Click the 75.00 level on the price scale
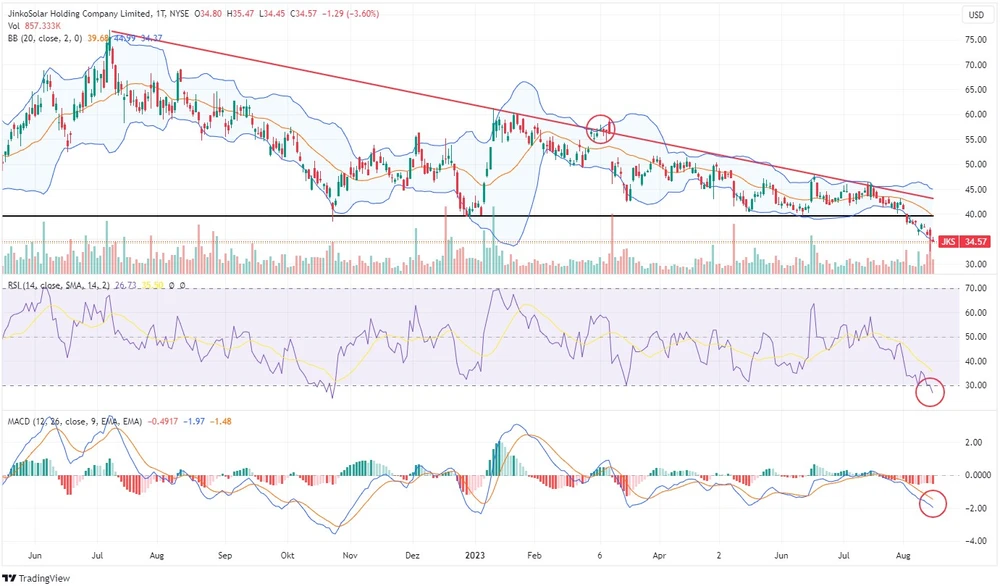The height and width of the screenshot is (586, 1000). click(x=976, y=40)
